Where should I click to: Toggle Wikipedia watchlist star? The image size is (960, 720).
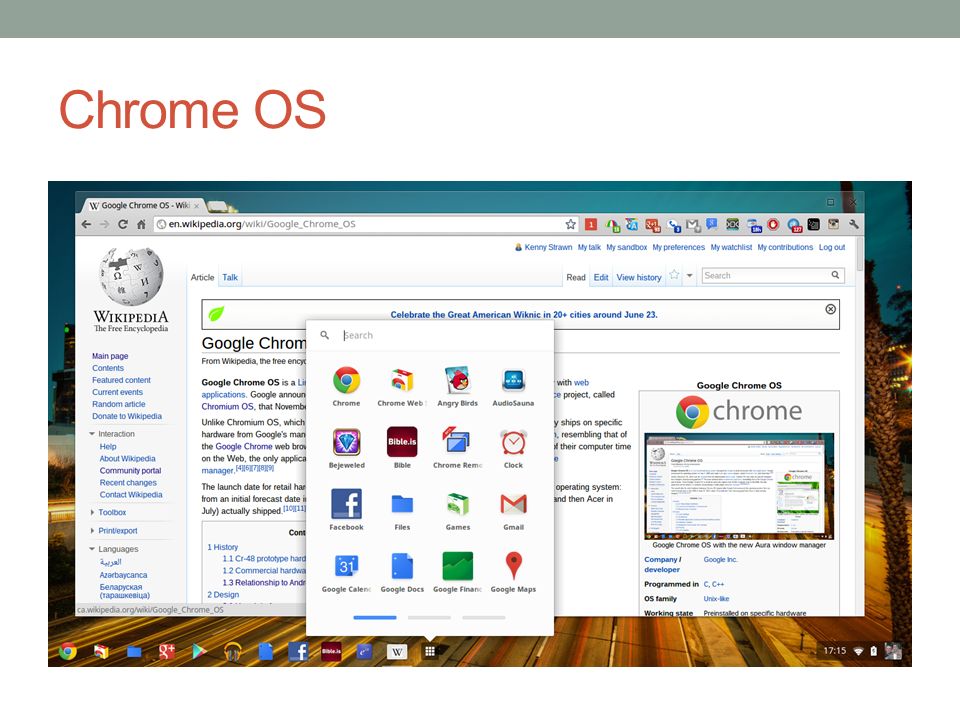click(x=674, y=275)
